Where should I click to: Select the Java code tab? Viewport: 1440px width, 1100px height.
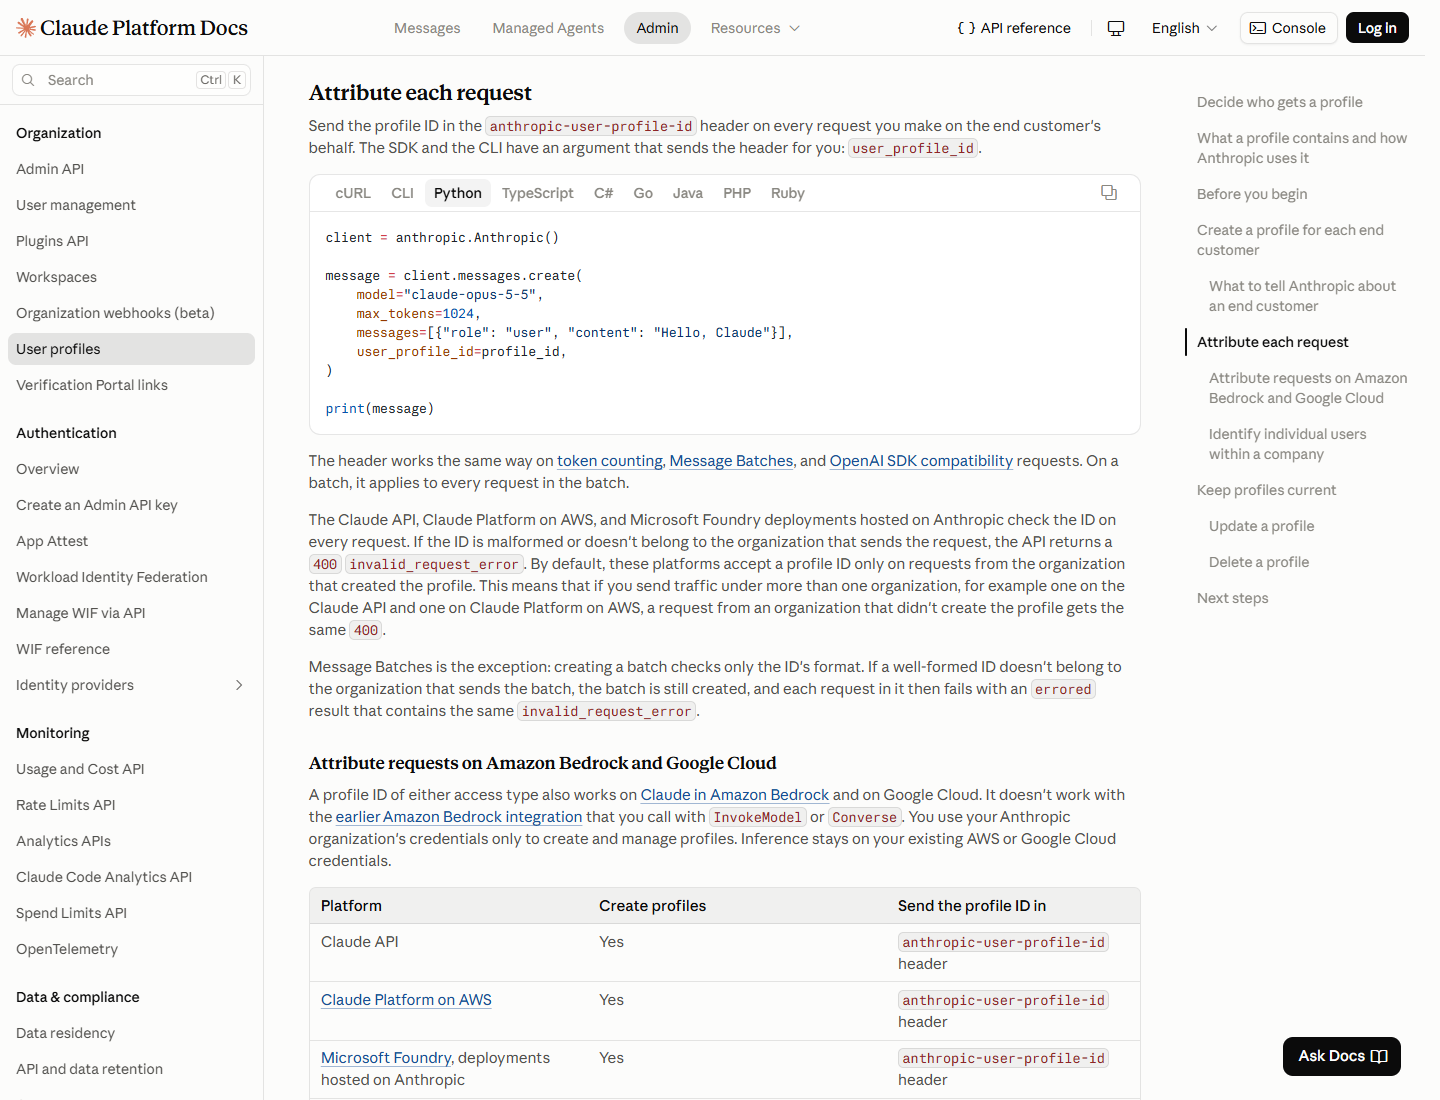point(688,193)
